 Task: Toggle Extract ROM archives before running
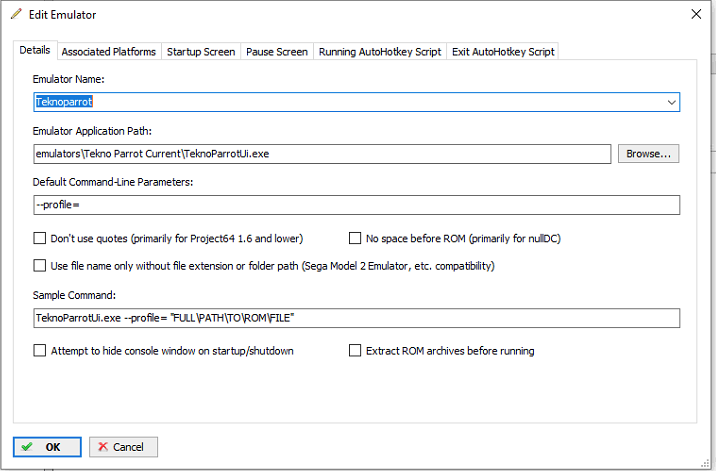click(x=355, y=351)
